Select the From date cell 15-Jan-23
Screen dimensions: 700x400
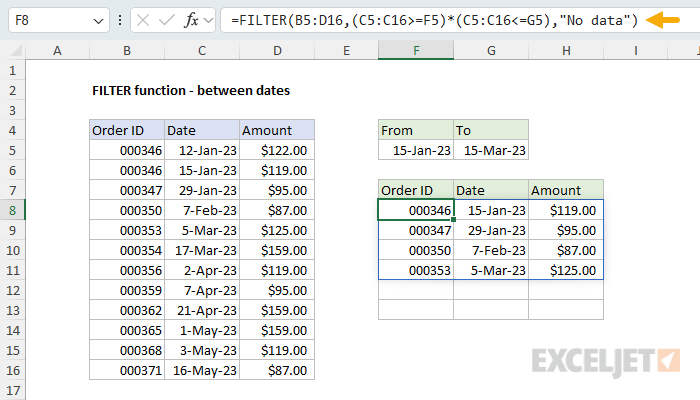click(x=416, y=150)
